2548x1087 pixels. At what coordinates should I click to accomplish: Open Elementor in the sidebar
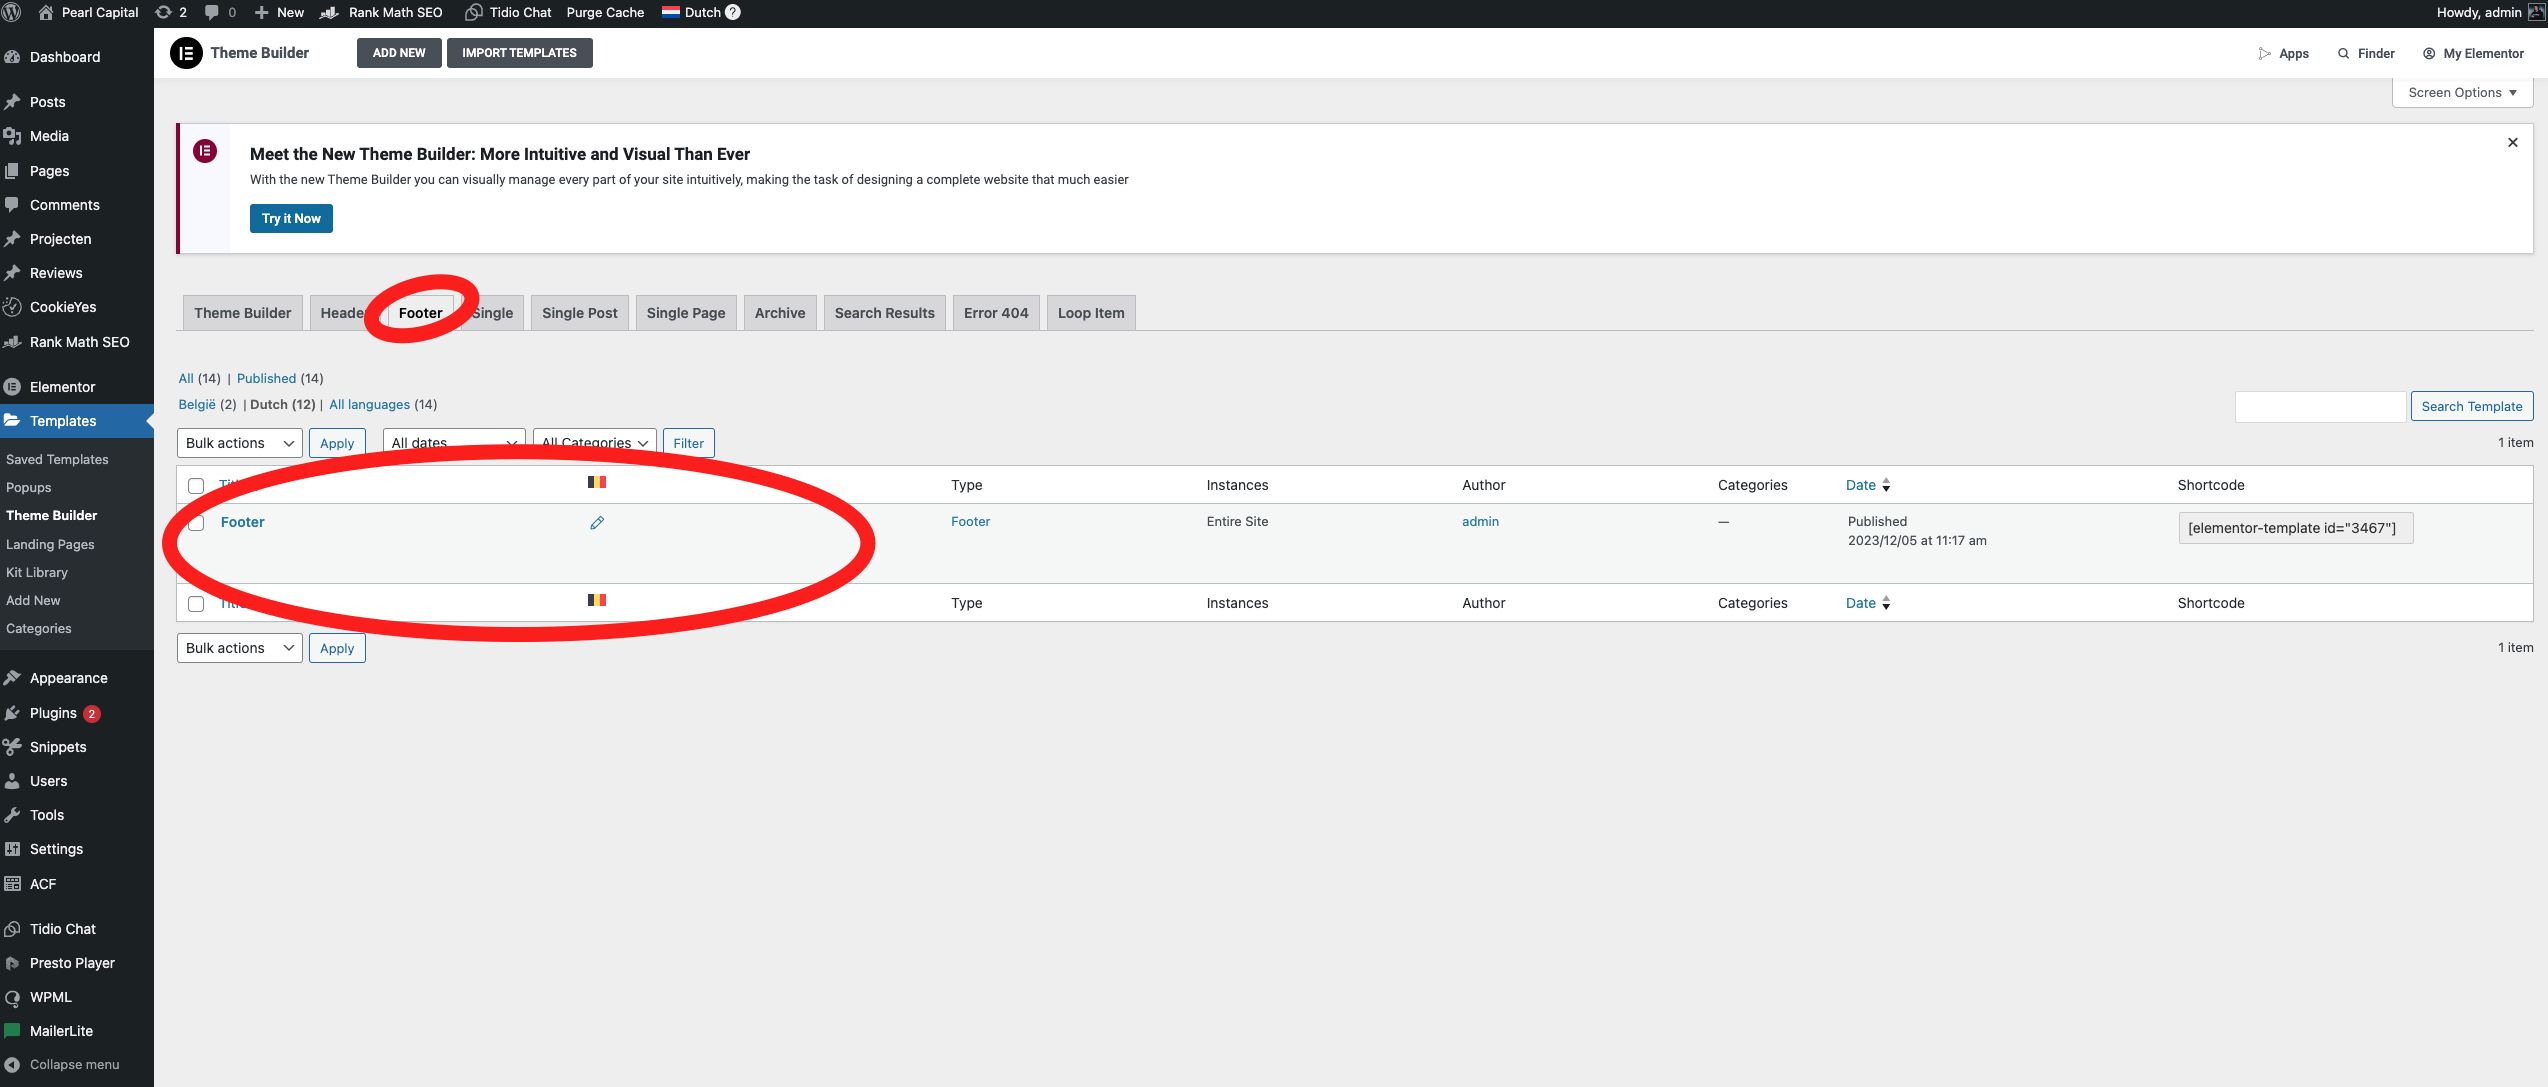point(63,387)
